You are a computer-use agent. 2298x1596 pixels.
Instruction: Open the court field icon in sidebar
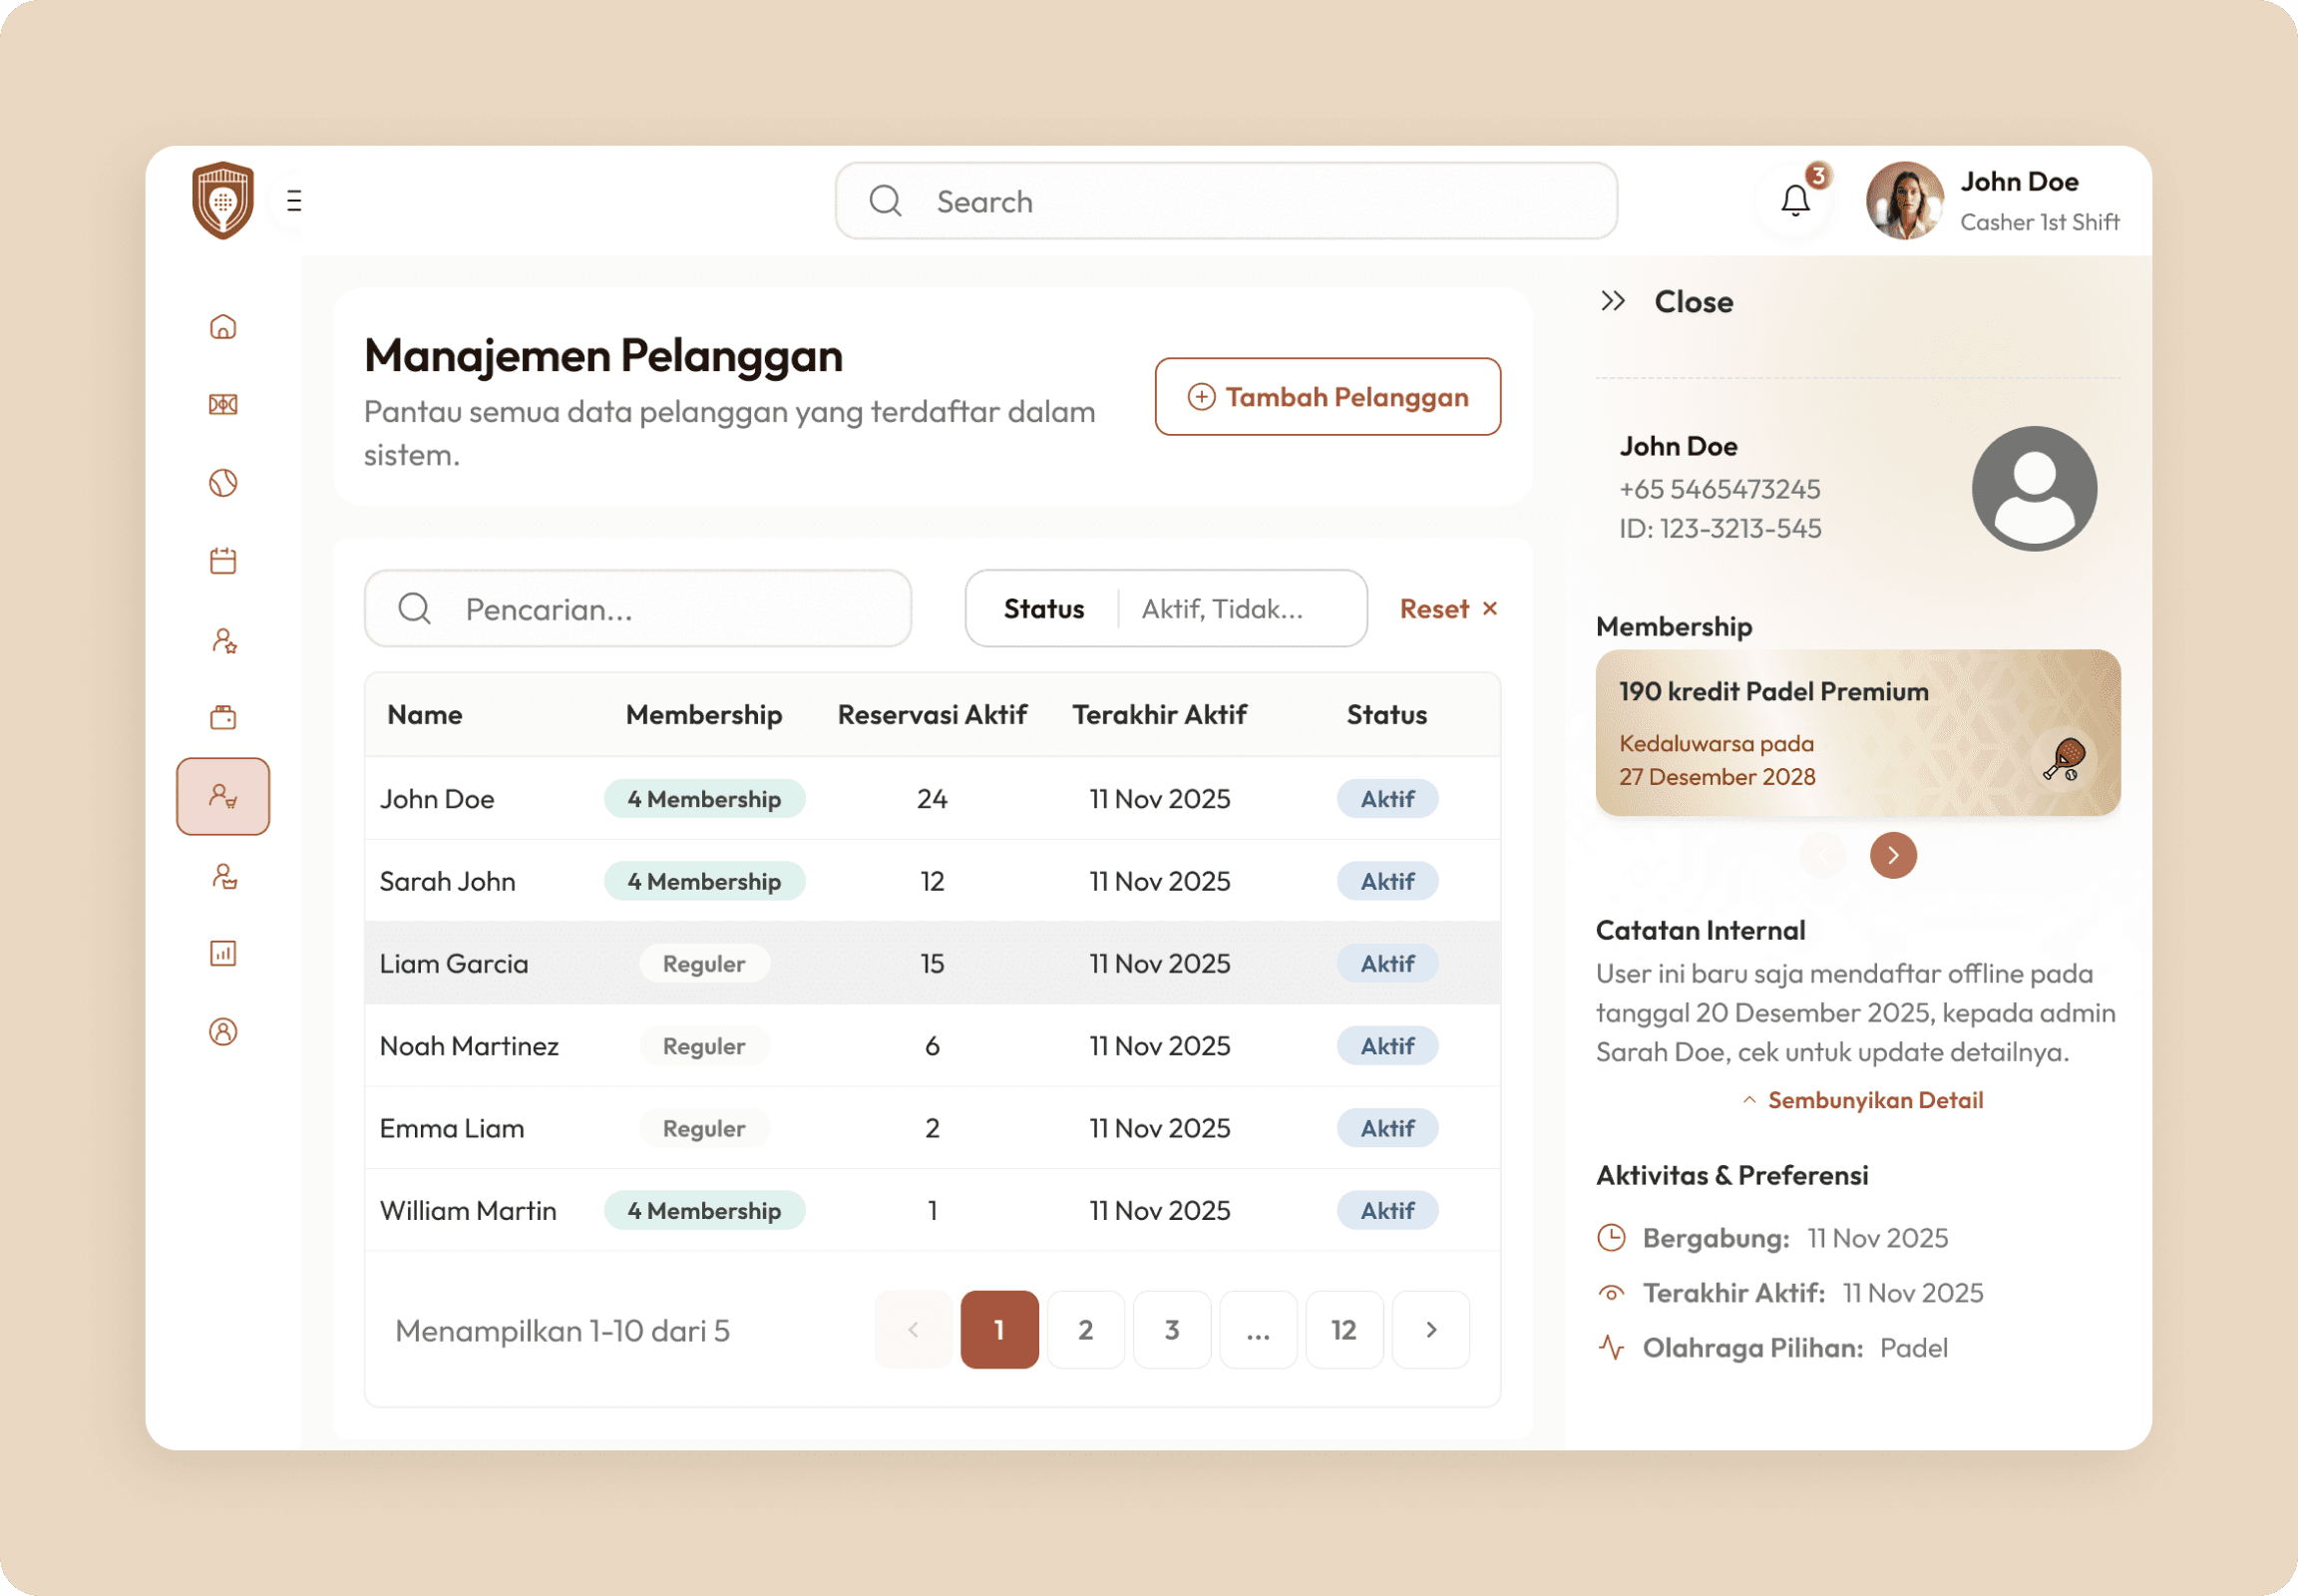tap(223, 405)
